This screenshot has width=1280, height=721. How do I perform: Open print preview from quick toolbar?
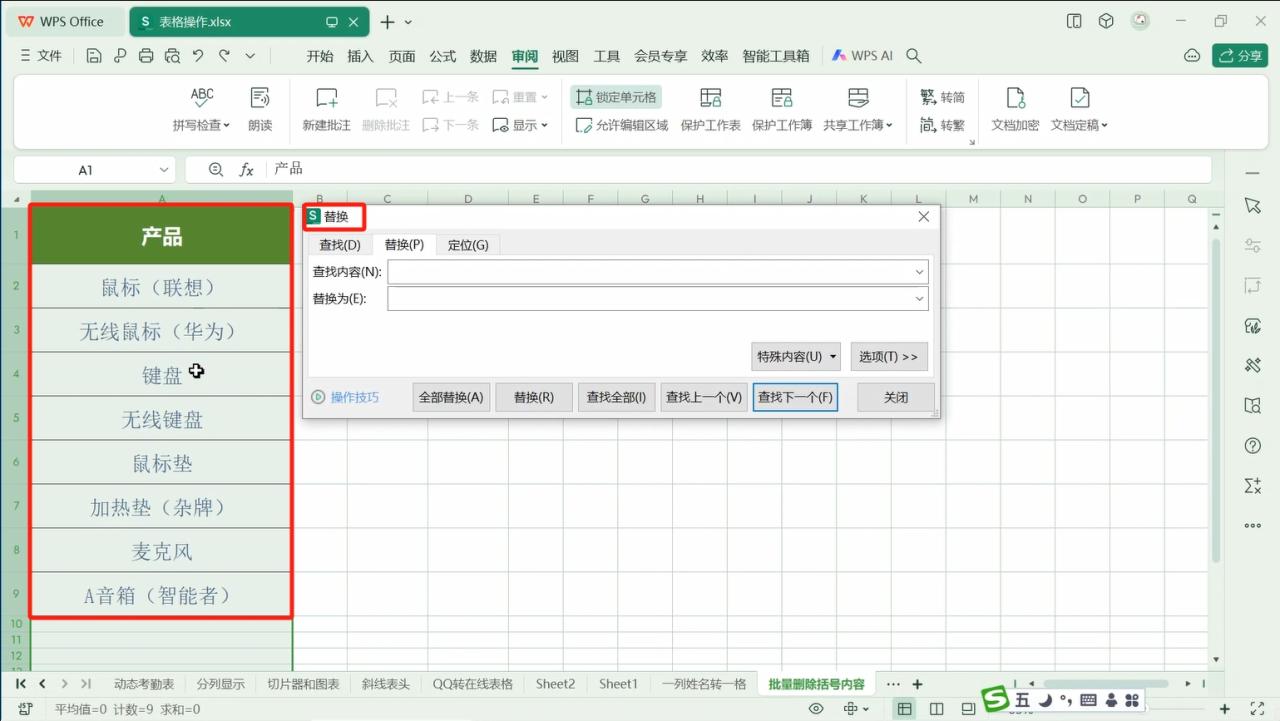[172, 56]
